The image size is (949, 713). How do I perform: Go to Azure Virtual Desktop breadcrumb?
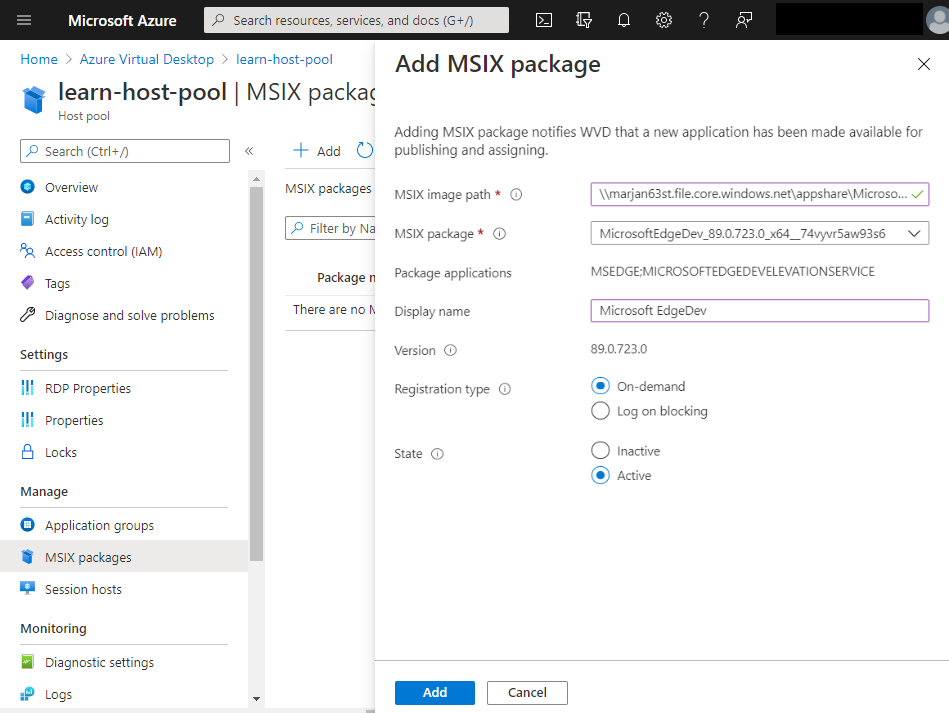pos(146,59)
